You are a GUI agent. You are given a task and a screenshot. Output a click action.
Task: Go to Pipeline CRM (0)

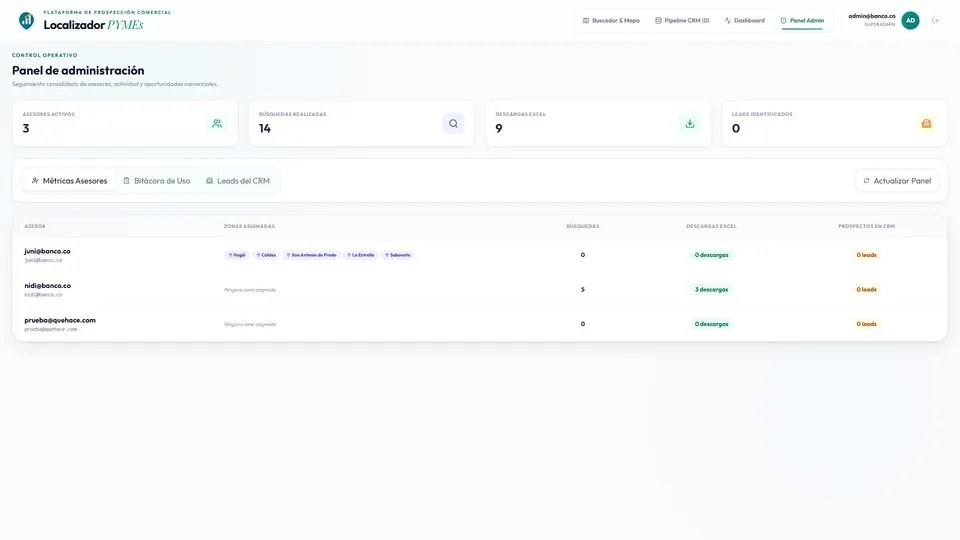(682, 20)
